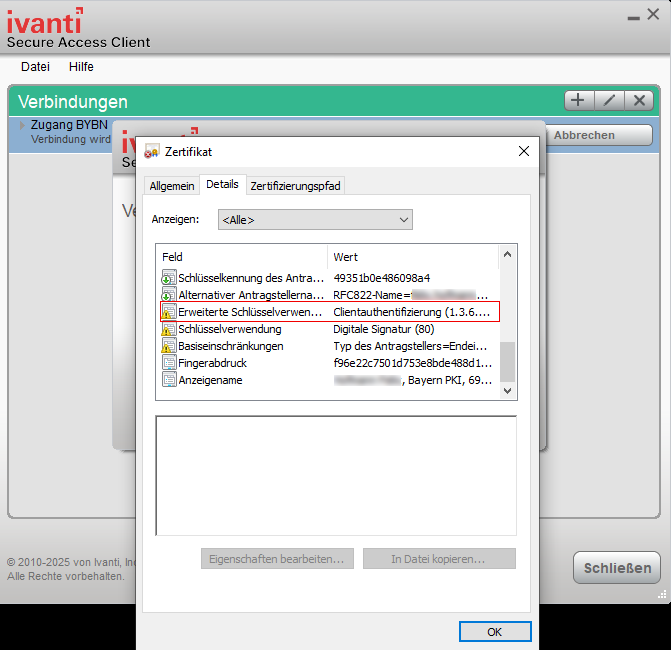This screenshot has width=671, height=650.
Task: Select icon of Alternativer Antragstellerna... row
Action: coord(169,295)
